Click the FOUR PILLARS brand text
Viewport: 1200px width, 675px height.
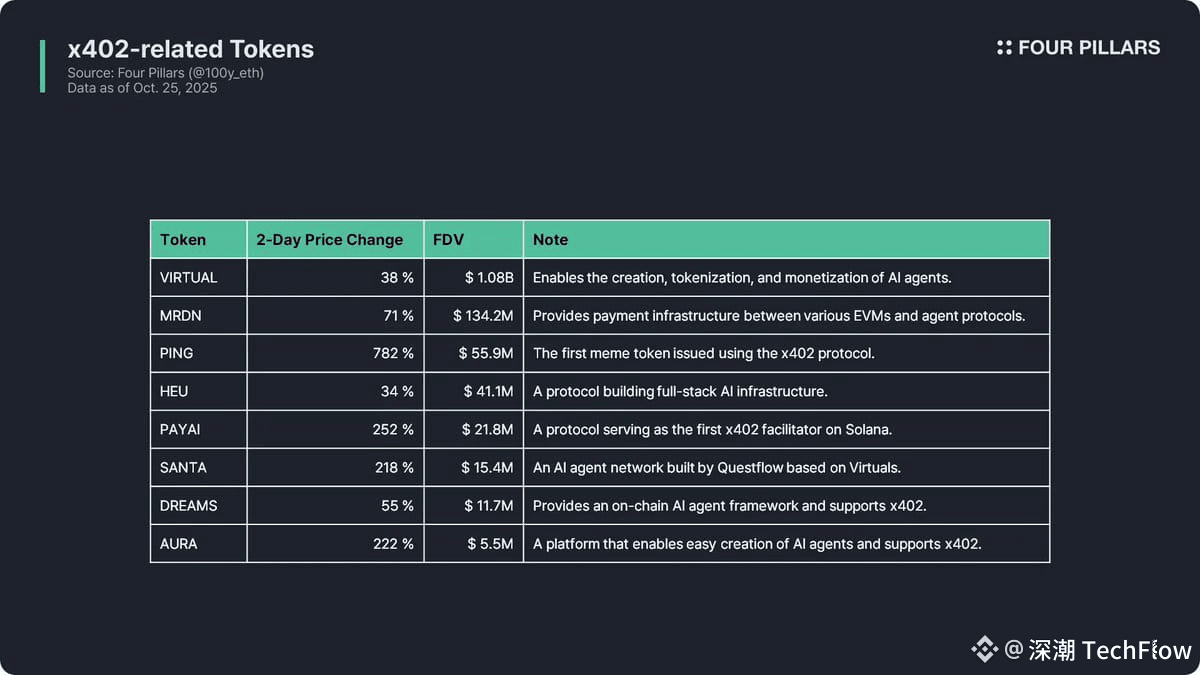click(1089, 47)
